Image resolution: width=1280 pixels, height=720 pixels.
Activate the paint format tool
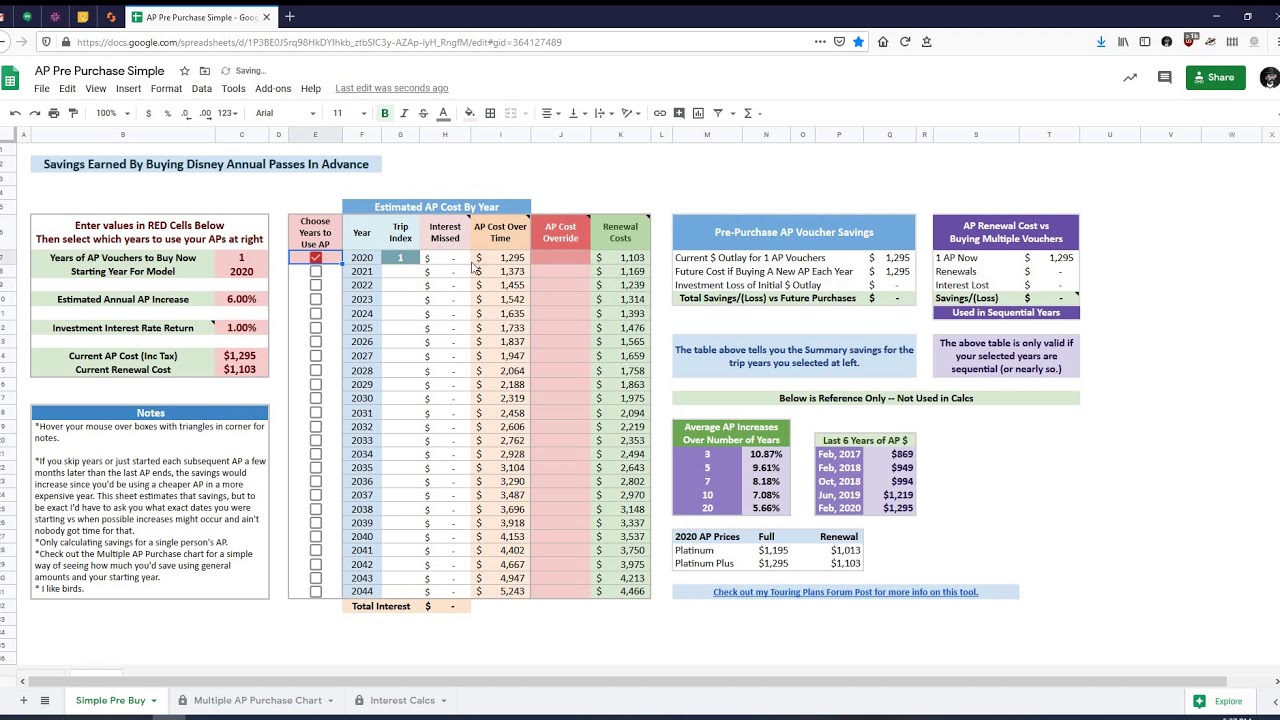[73, 113]
